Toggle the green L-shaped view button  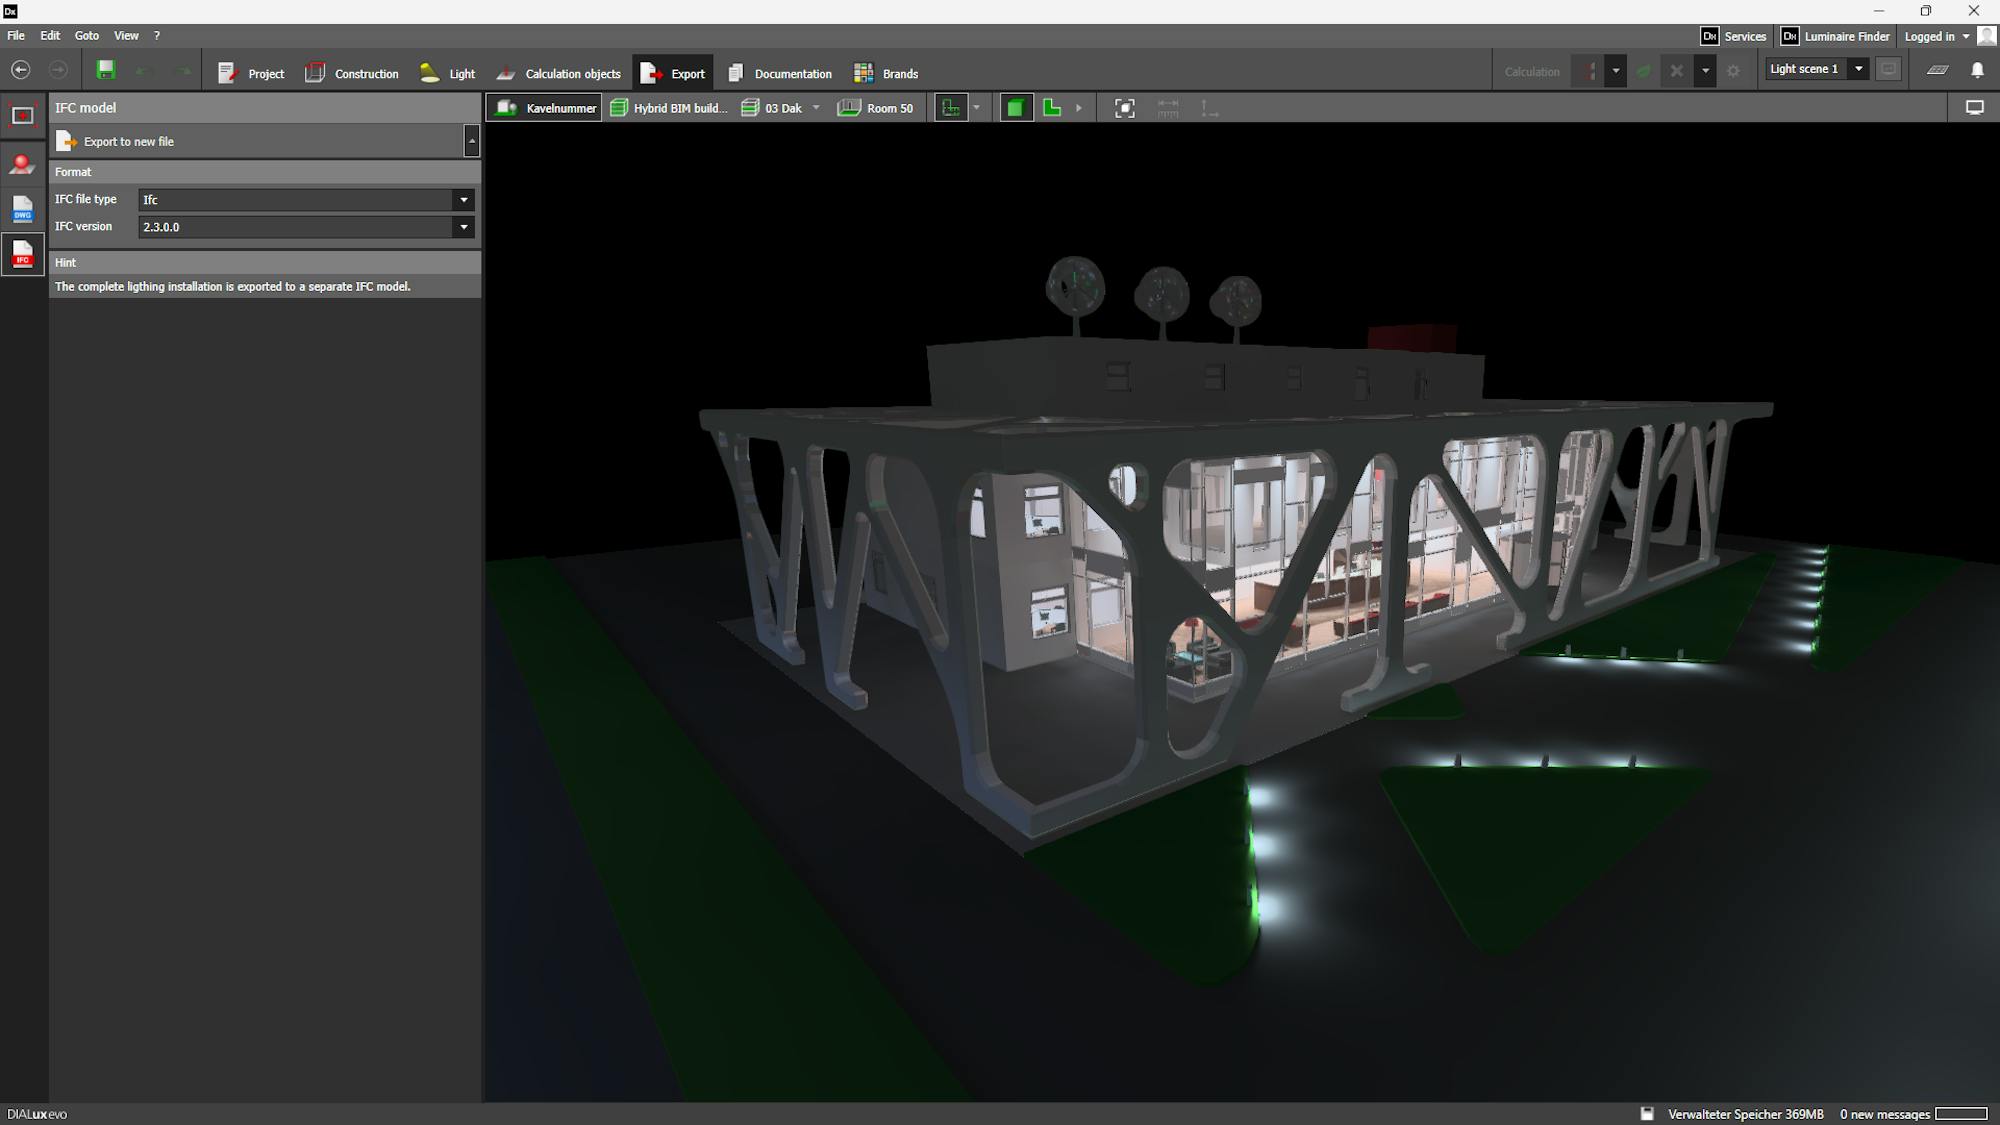pyautogui.click(x=1052, y=108)
